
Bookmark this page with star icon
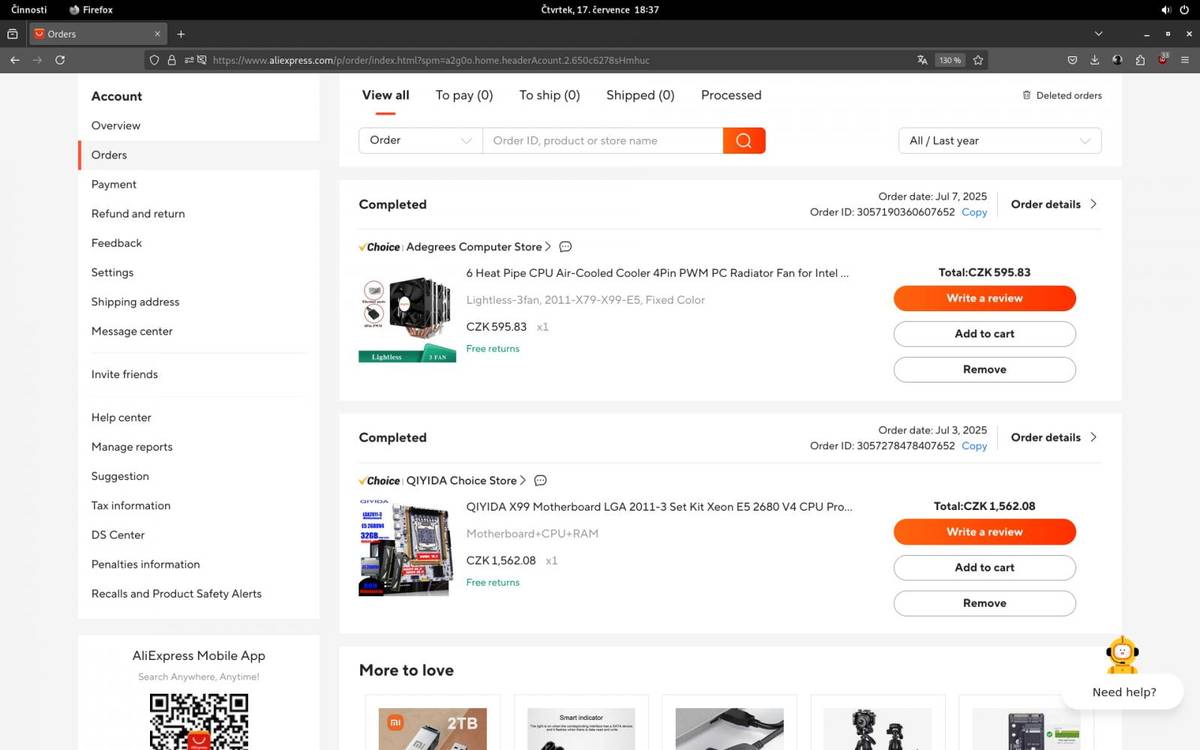978,60
